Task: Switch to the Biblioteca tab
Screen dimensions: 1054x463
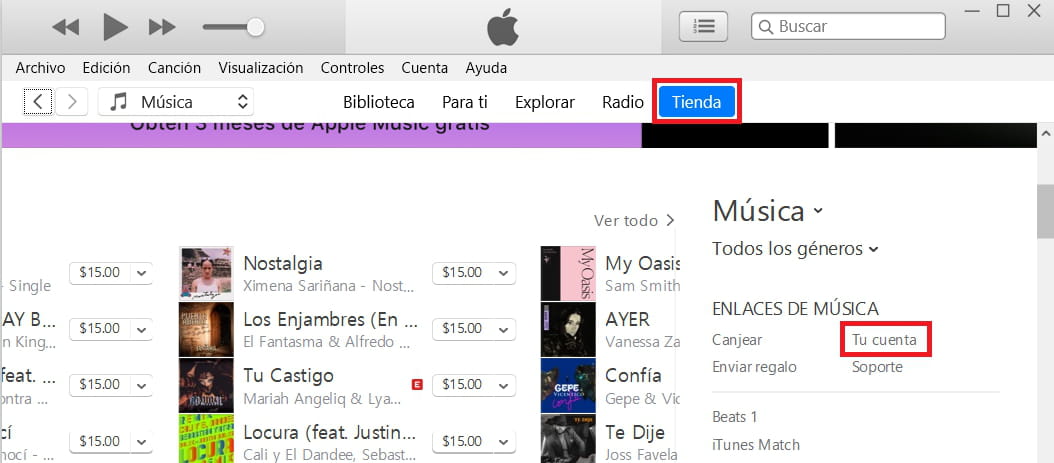Action: 378,102
